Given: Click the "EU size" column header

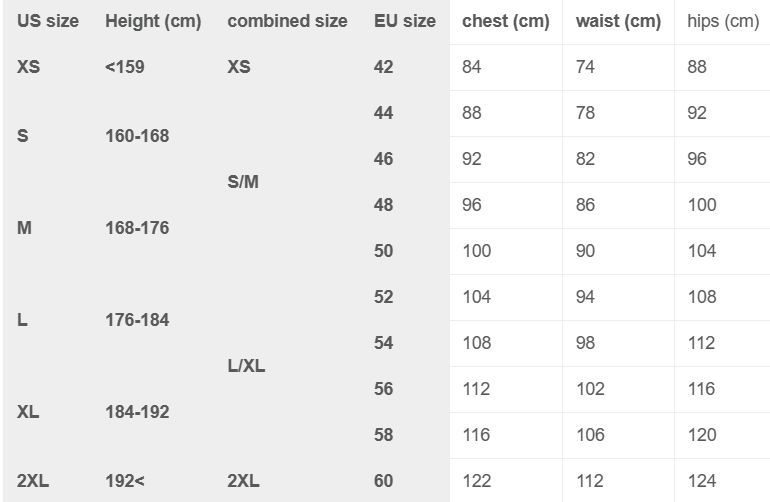Looking at the screenshot, I should 405,21.
